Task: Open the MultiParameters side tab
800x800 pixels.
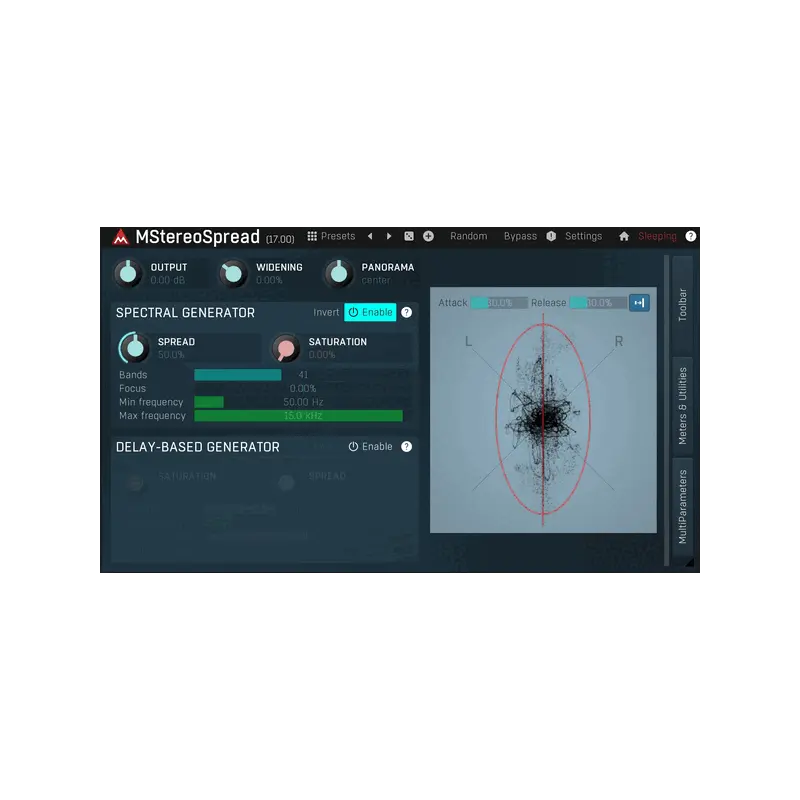Action: tap(683, 507)
